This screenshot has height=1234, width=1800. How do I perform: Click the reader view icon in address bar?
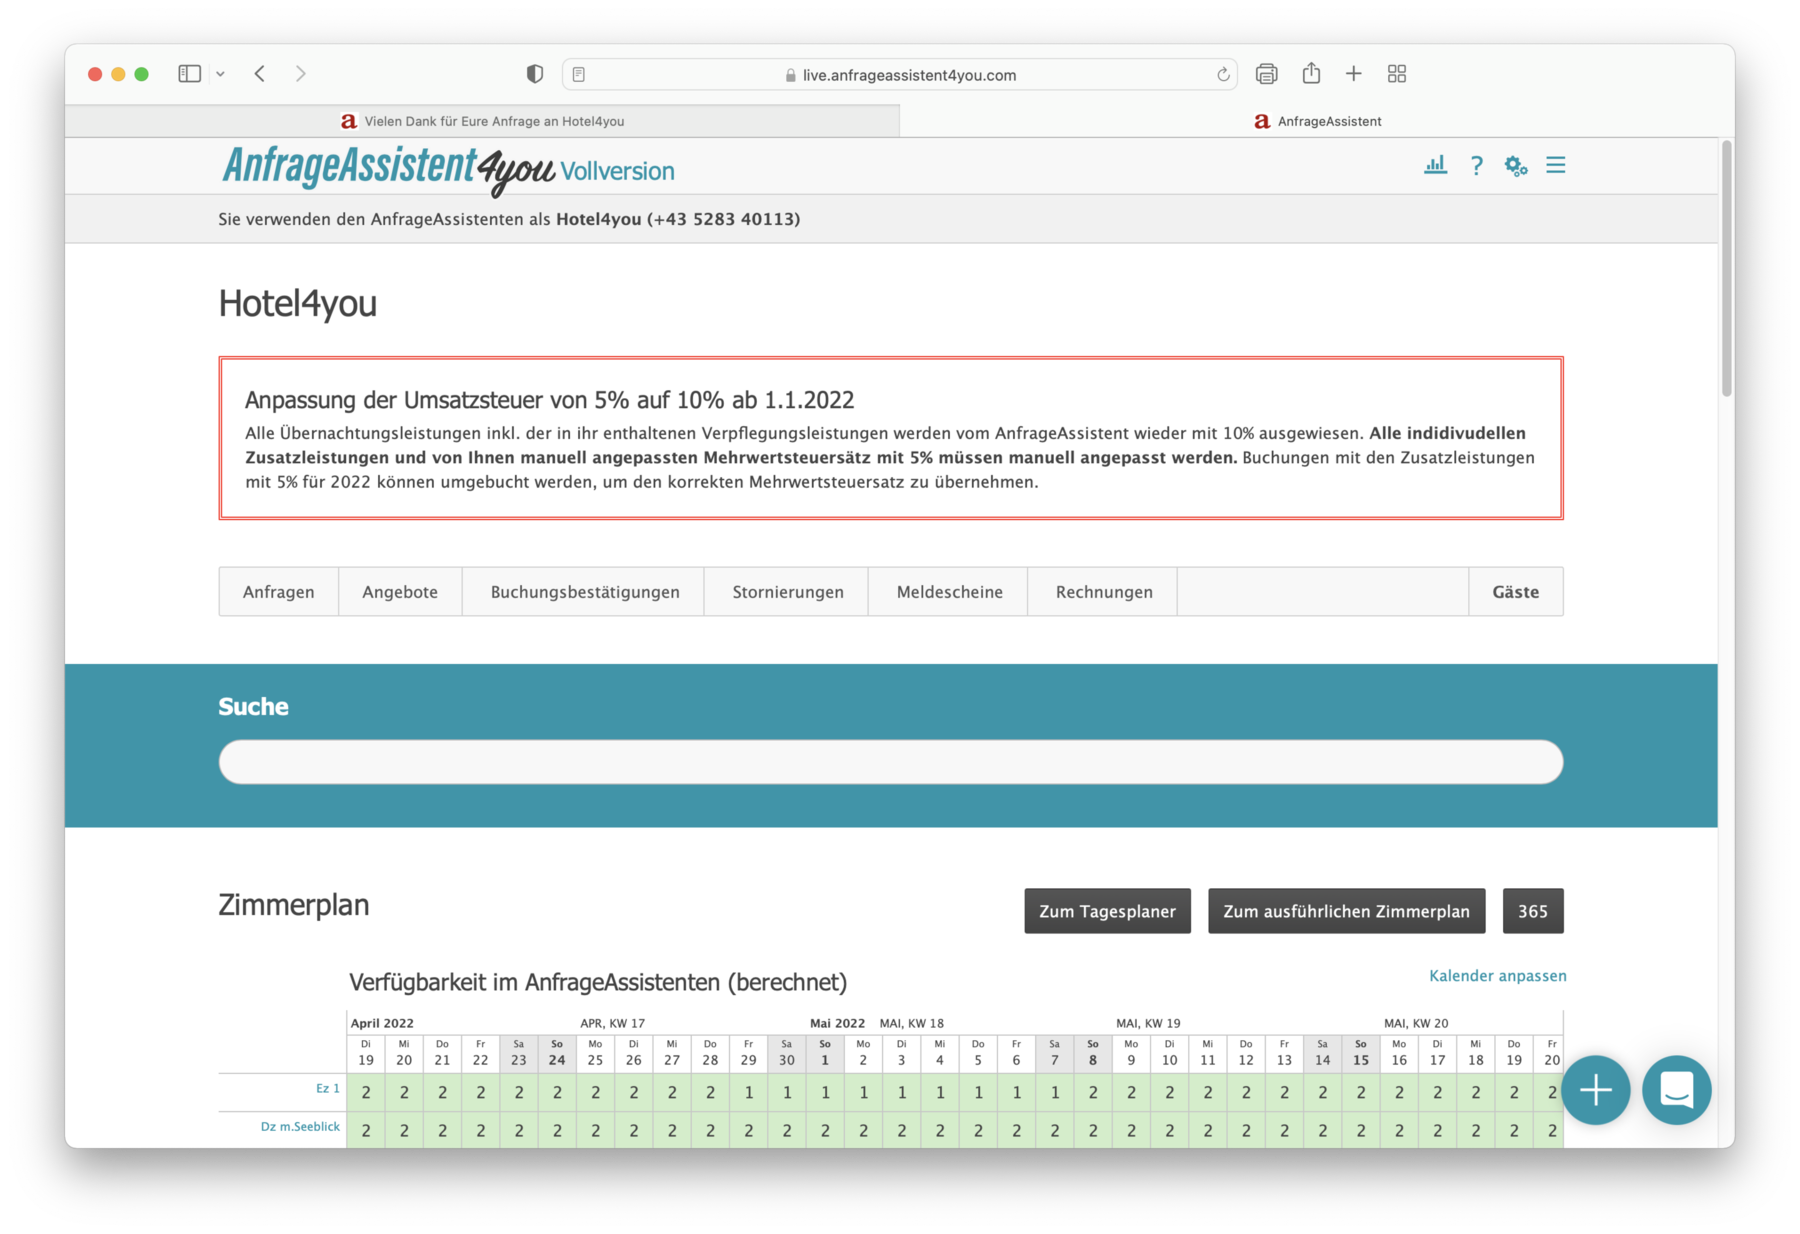[579, 74]
